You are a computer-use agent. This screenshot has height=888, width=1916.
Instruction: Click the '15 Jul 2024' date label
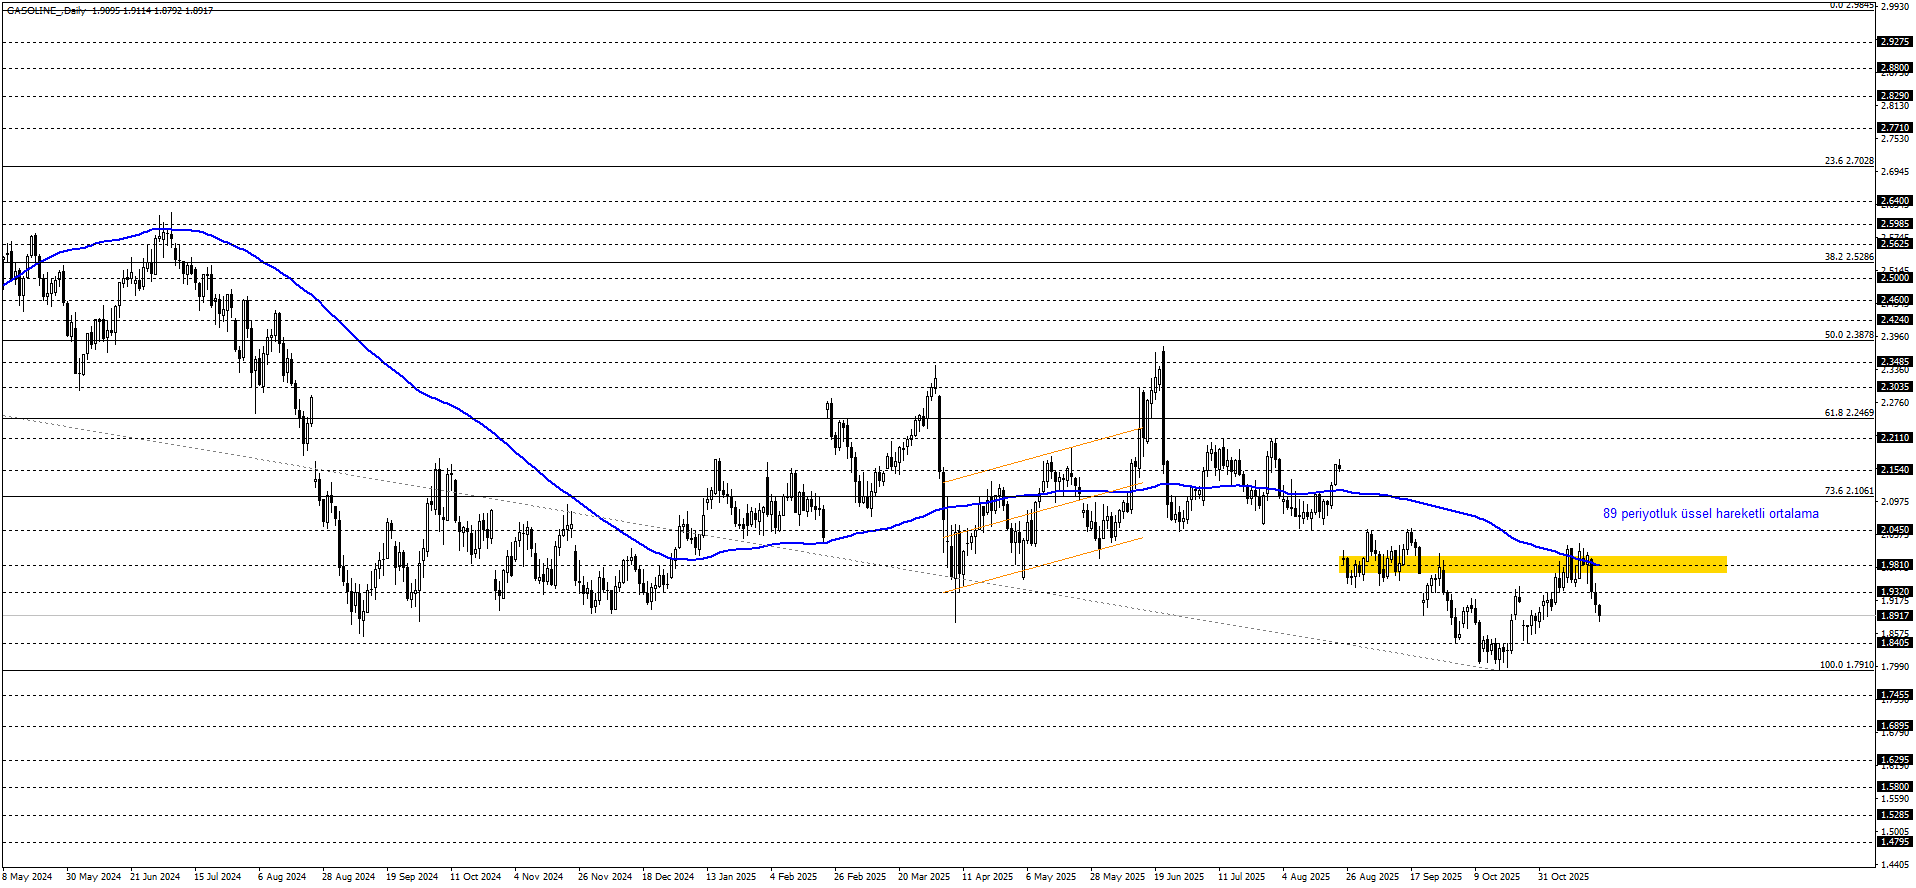click(218, 877)
